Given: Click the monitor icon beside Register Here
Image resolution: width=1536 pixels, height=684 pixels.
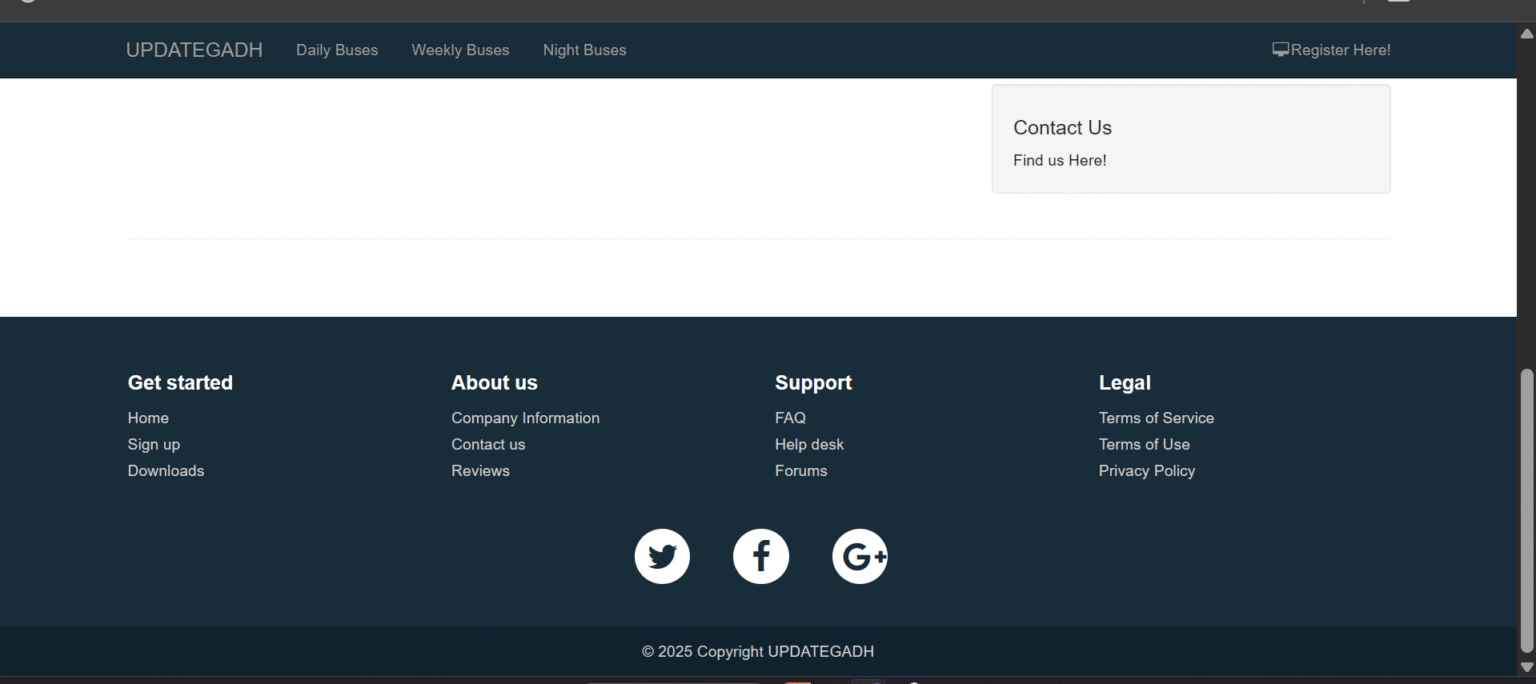Looking at the screenshot, I should (x=1280, y=49).
